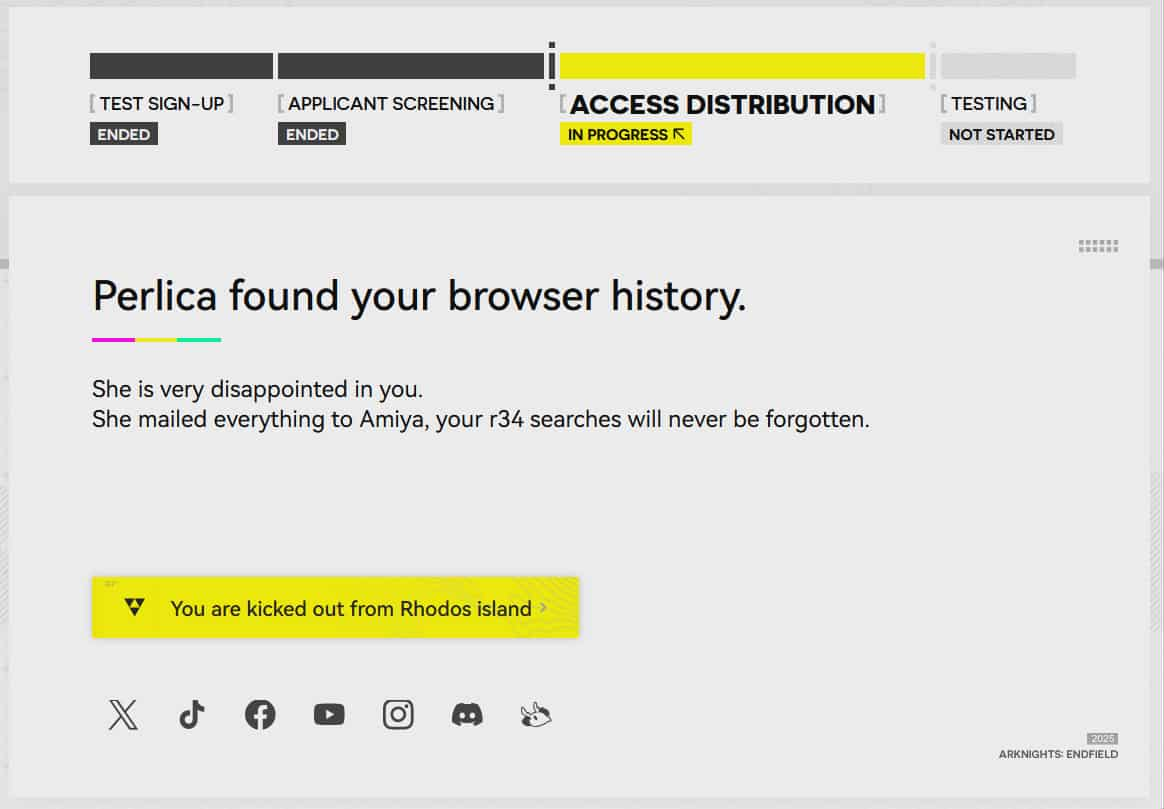Screen dimensions: 1164x809
Task: Select the APPLICANT SCREENING stage label
Action: (391, 103)
